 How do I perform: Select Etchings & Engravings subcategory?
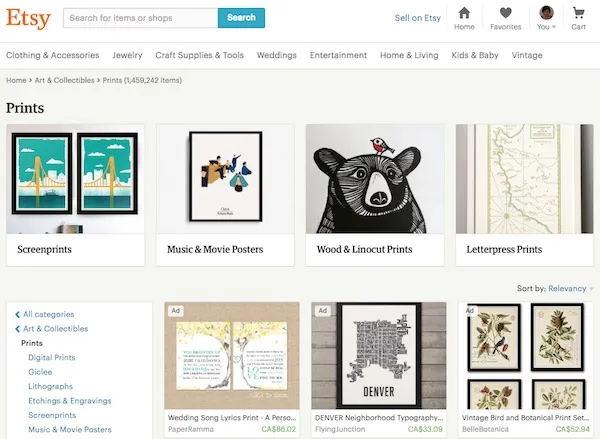pyautogui.click(x=69, y=400)
